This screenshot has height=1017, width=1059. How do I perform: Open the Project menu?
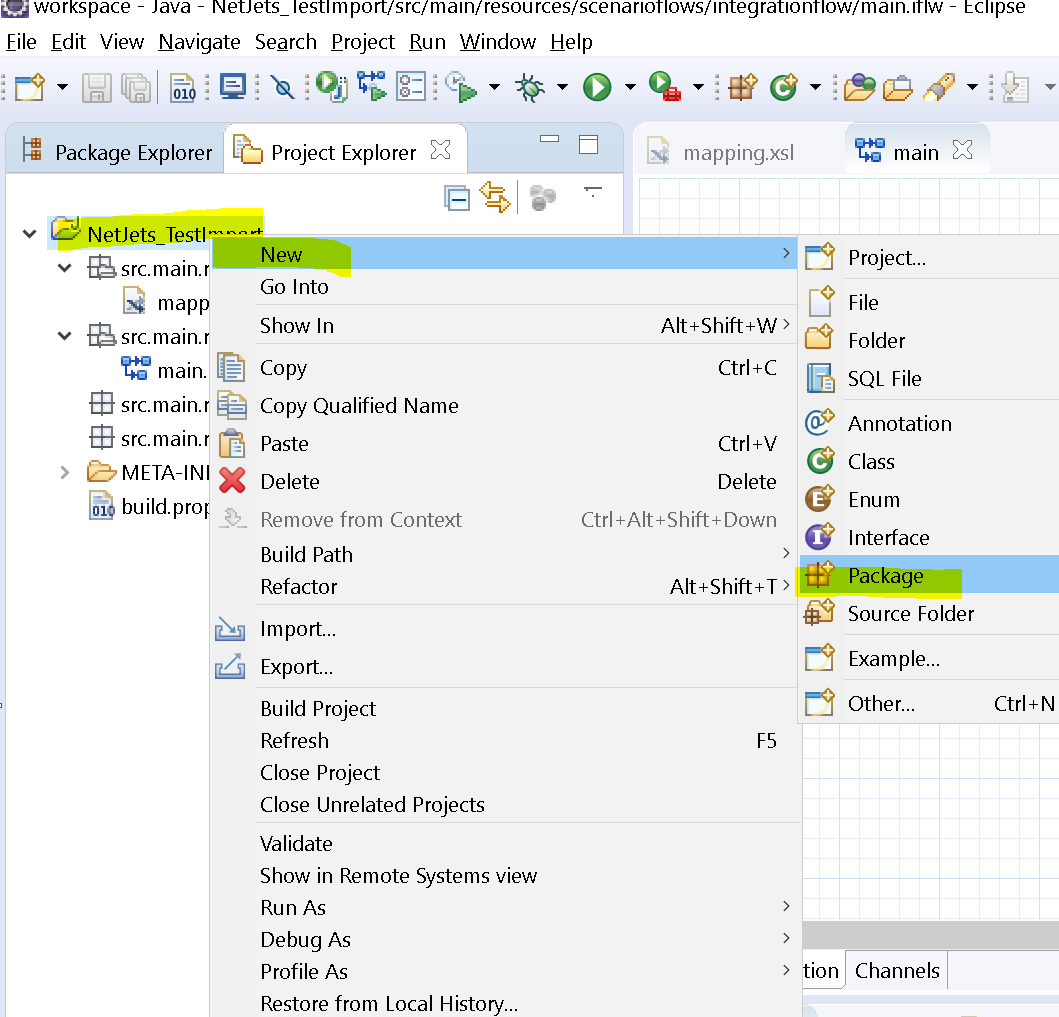tap(363, 42)
